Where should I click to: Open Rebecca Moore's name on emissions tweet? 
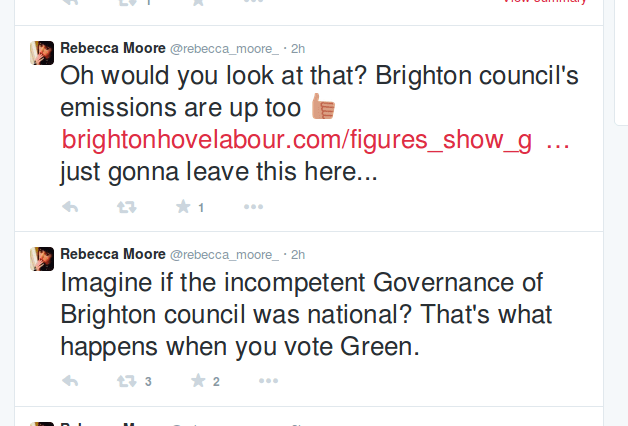point(113,48)
